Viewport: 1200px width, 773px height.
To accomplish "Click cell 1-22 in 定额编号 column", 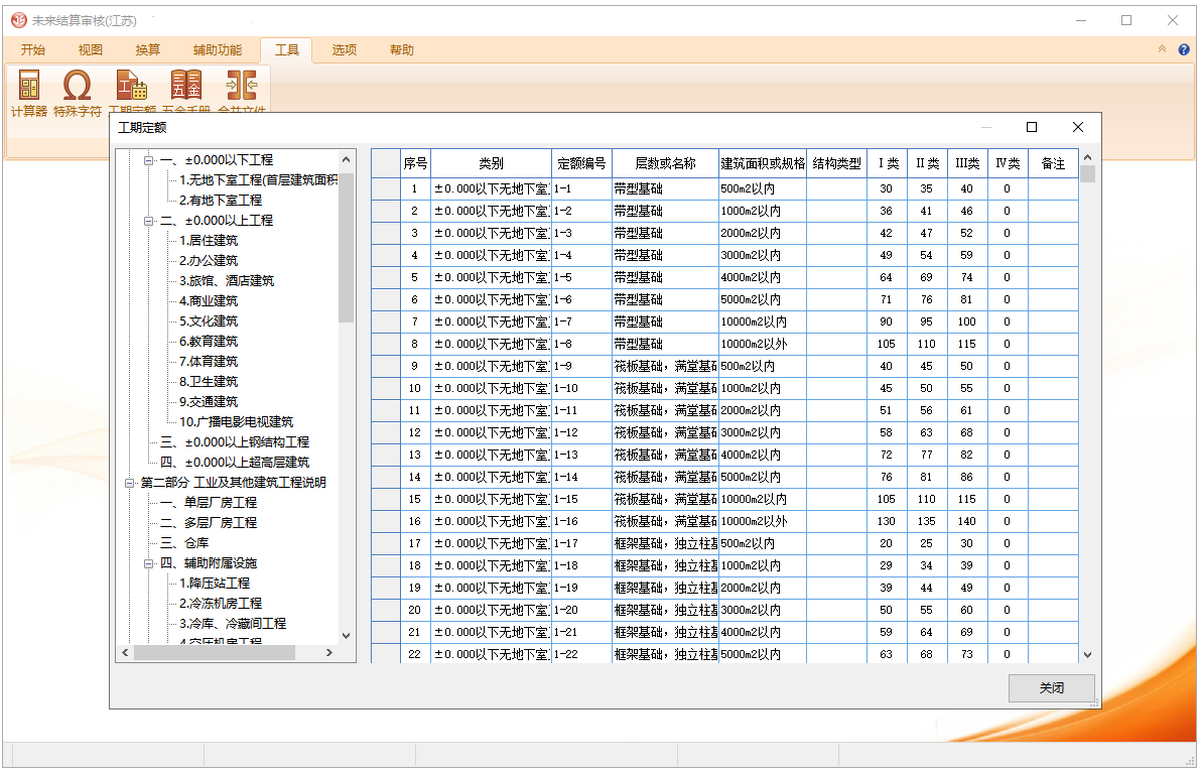I will [x=581, y=654].
